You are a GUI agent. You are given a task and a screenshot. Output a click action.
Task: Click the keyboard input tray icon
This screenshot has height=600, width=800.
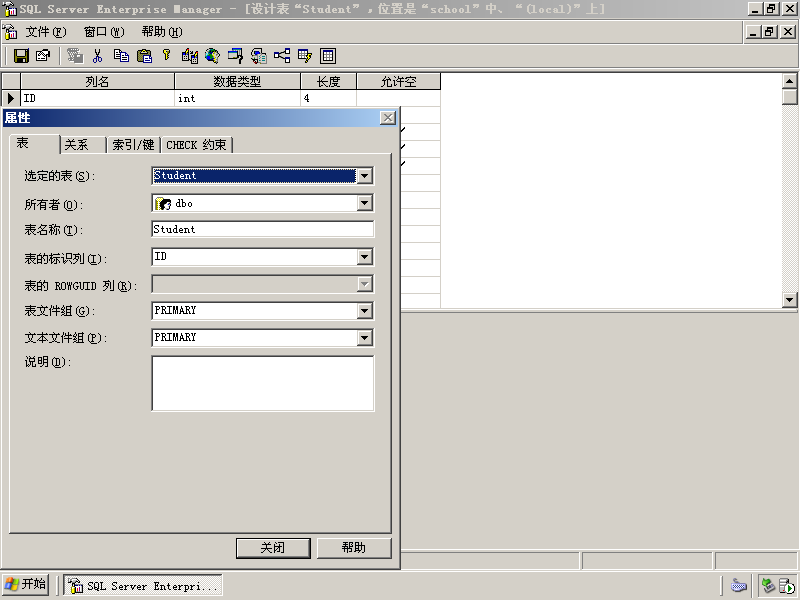coord(738,585)
